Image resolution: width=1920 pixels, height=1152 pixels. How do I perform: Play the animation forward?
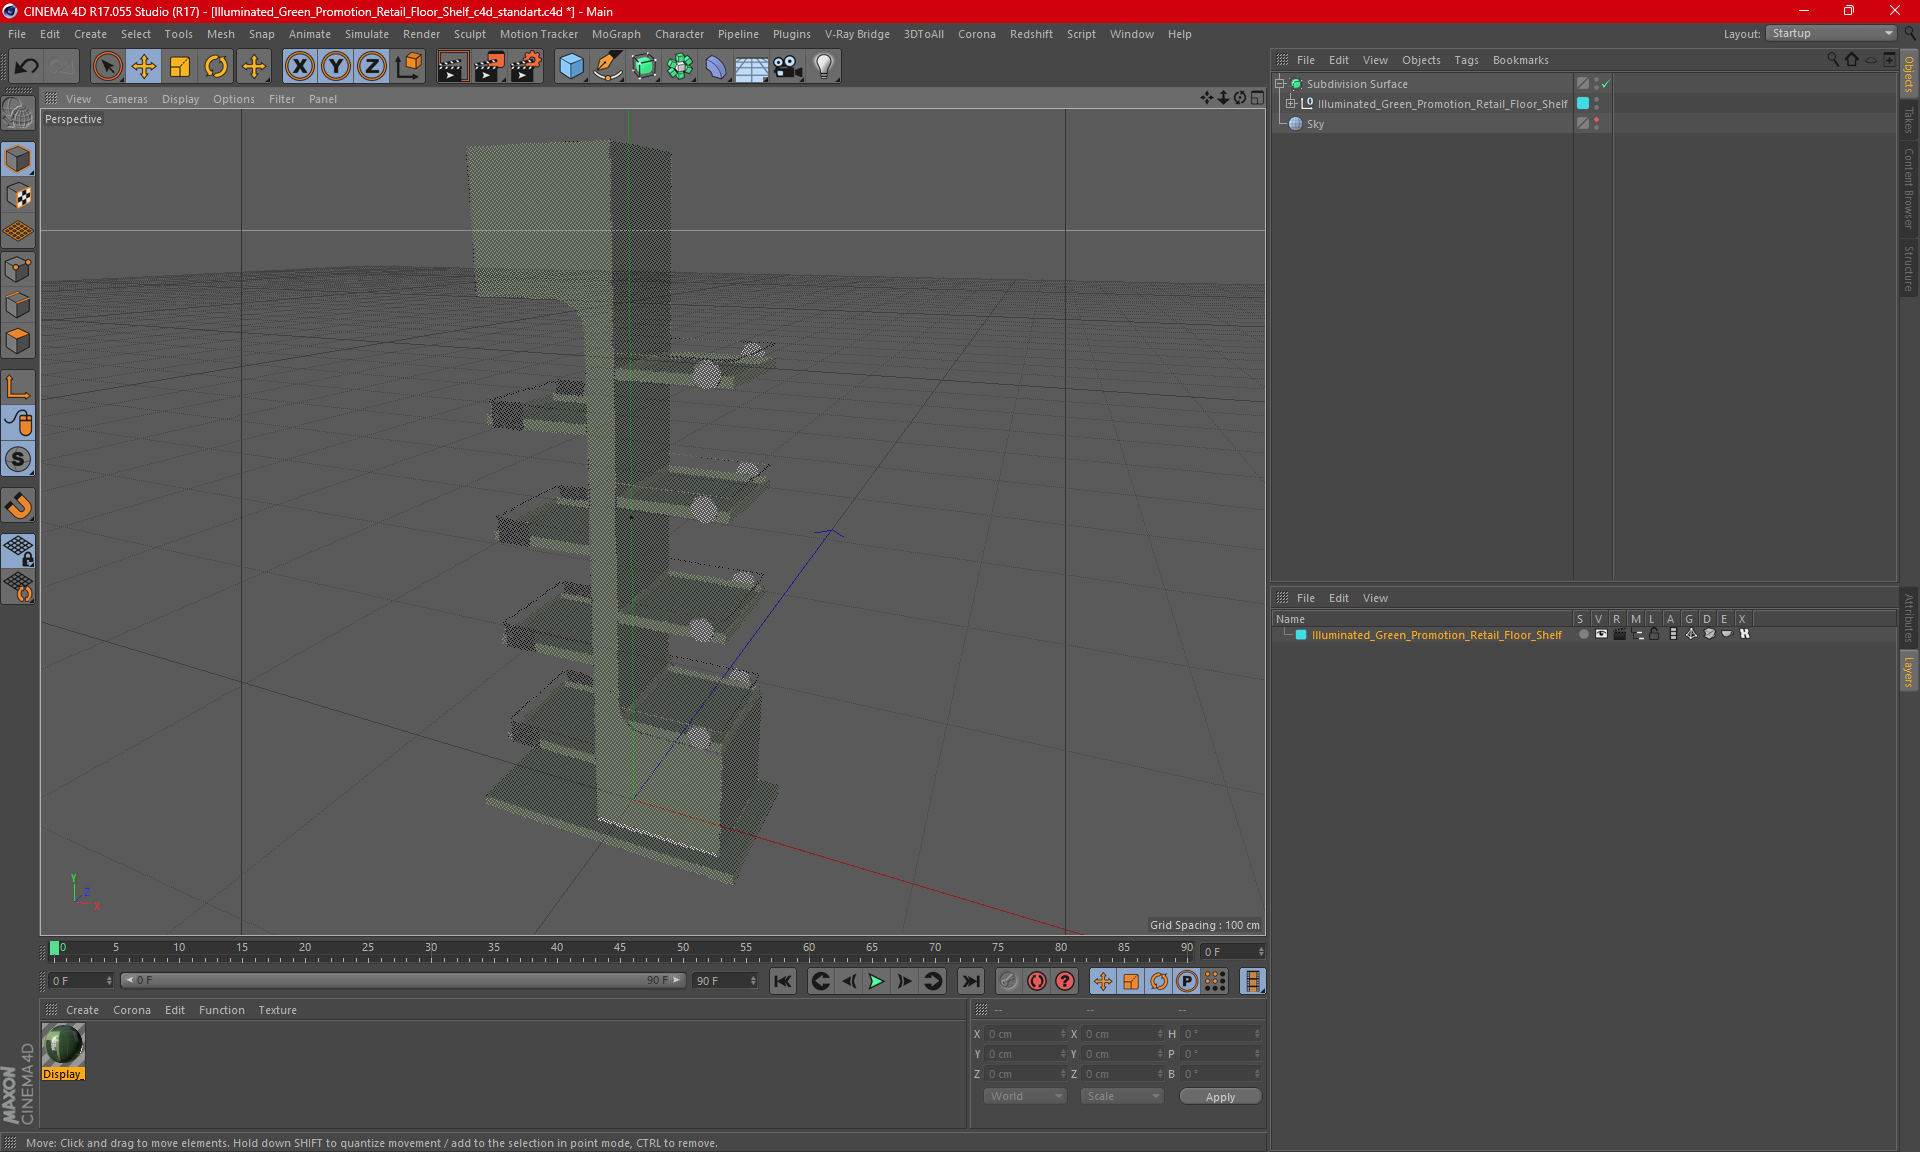point(876,981)
